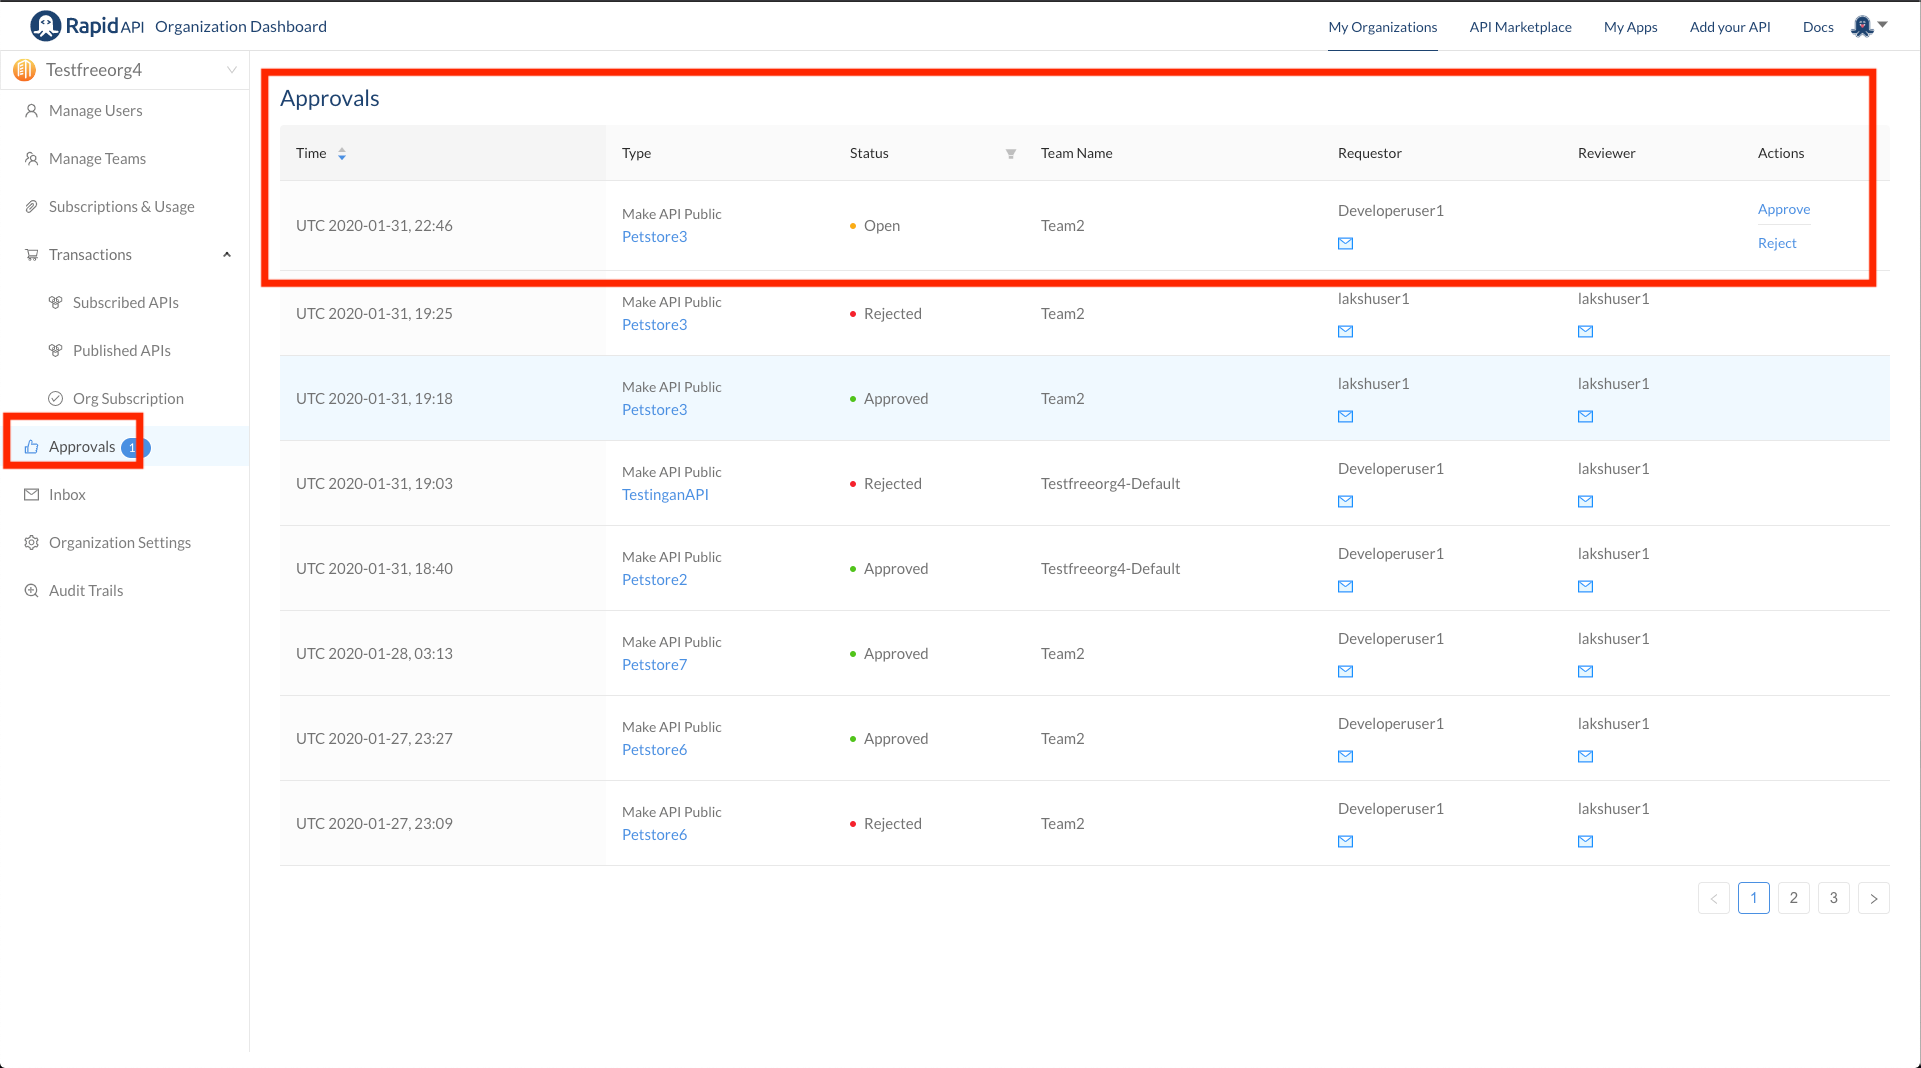This screenshot has height=1068, width=1921.
Task: Click the Org Subscription checkmark icon
Action: tap(56, 399)
